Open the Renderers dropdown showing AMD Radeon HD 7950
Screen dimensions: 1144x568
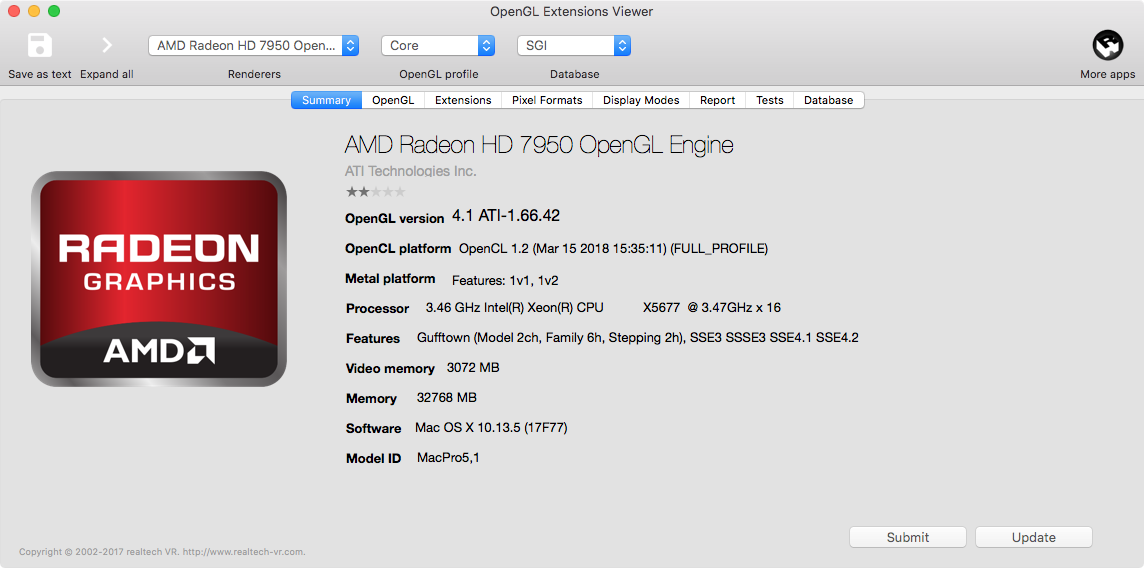pos(253,45)
